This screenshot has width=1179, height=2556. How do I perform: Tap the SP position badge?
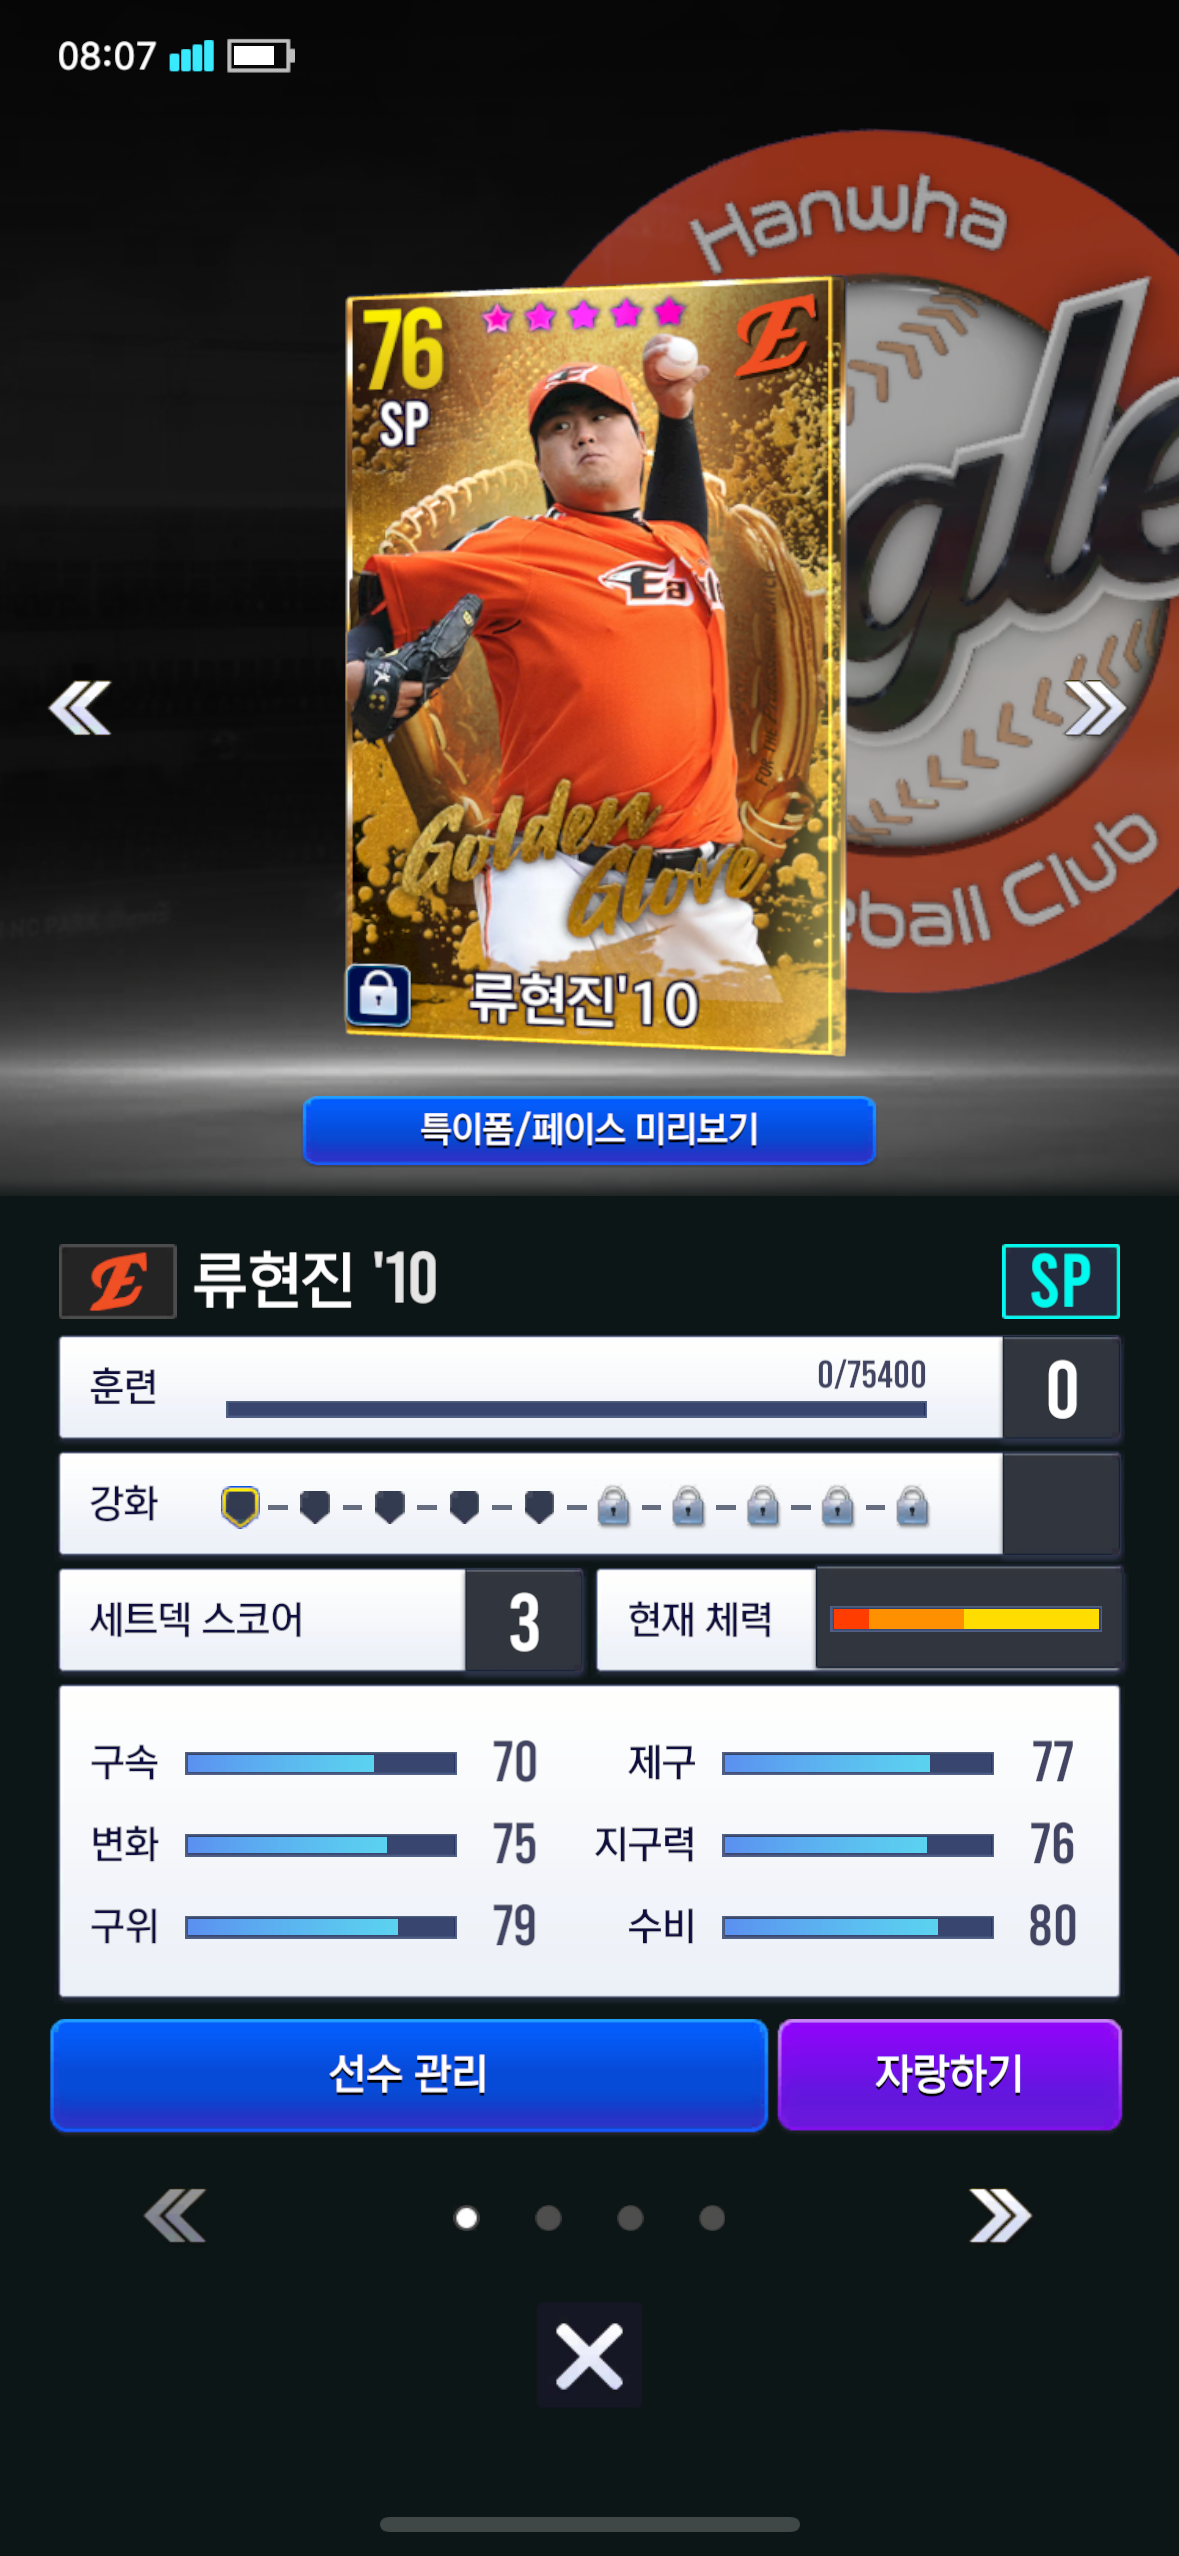click(1060, 1281)
